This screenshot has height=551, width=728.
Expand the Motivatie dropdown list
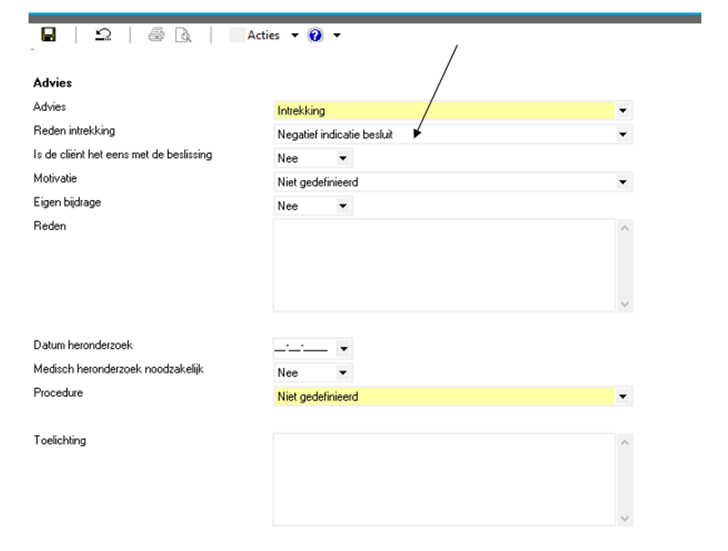[x=623, y=182]
